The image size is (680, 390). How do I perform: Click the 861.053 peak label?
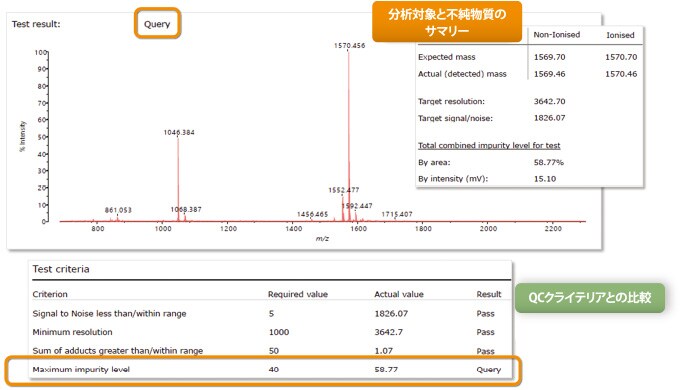118,210
